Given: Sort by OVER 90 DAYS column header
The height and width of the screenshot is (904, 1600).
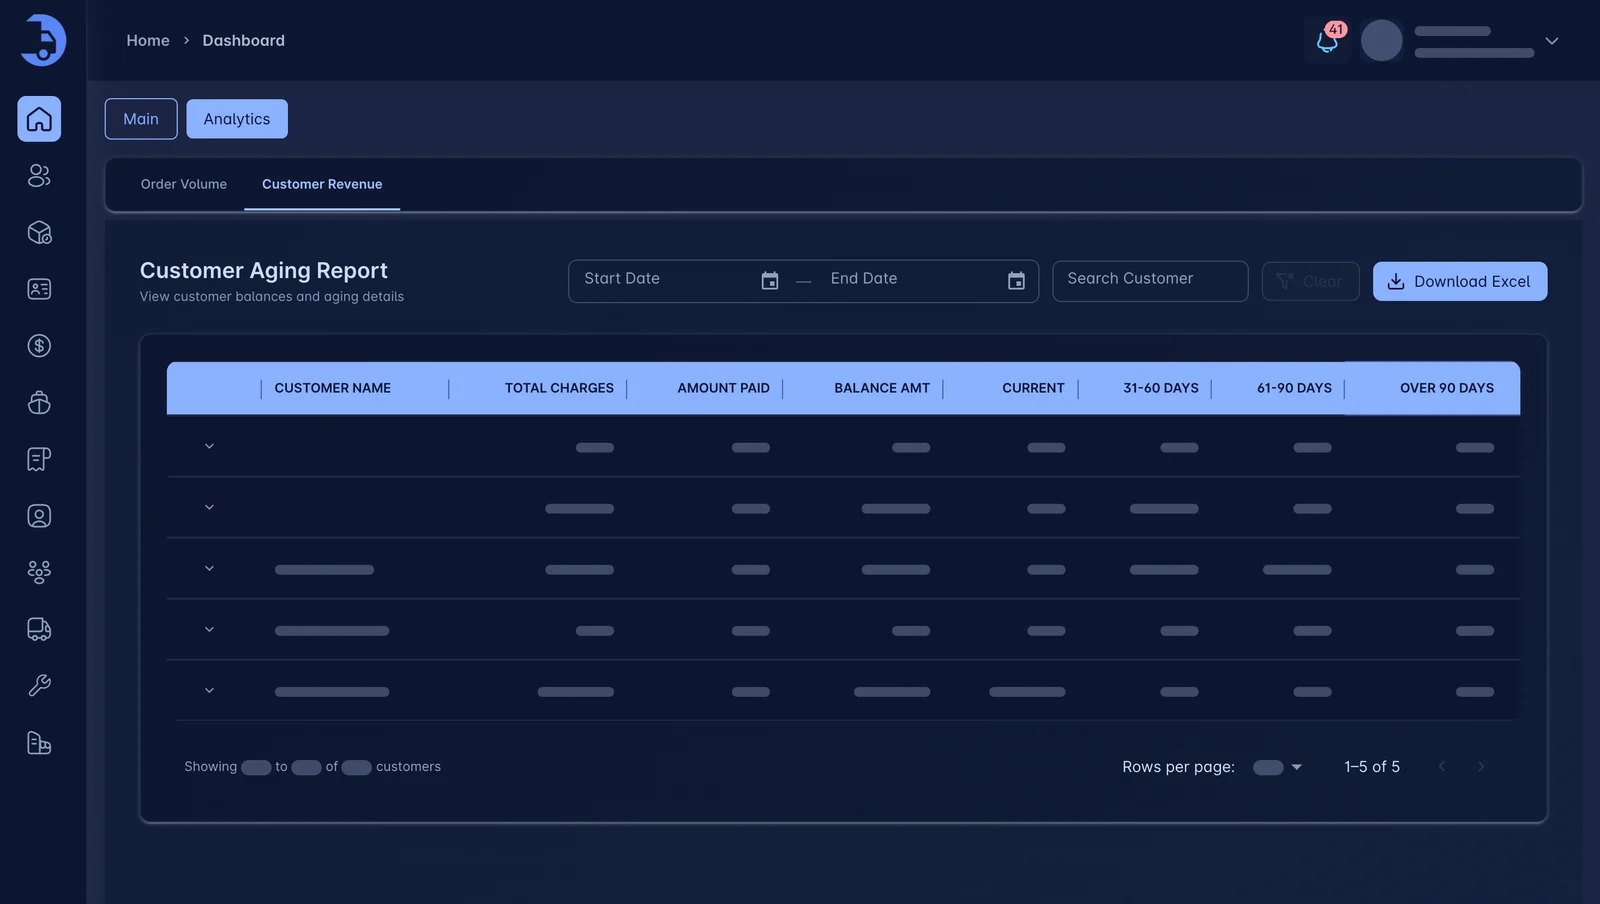Looking at the screenshot, I should point(1447,388).
